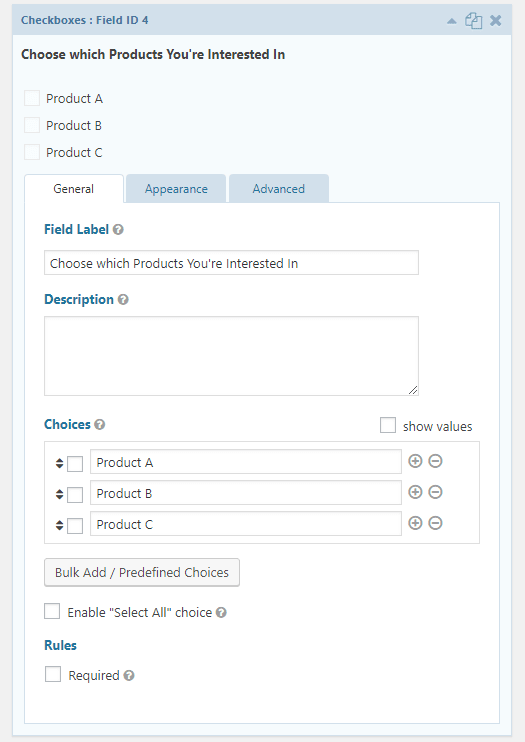The height and width of the screenshot is (742, 525).
Task: Add a choice after Product A
Action: [415, 461]
